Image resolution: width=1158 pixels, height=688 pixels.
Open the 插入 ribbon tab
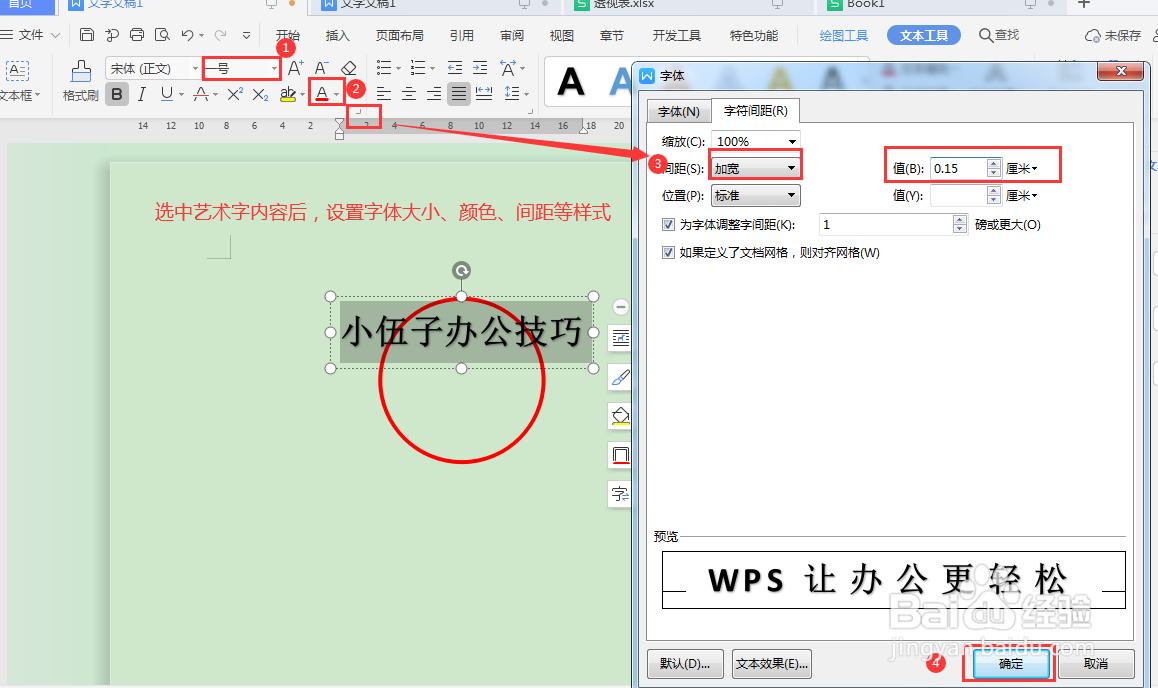point(337,34)
